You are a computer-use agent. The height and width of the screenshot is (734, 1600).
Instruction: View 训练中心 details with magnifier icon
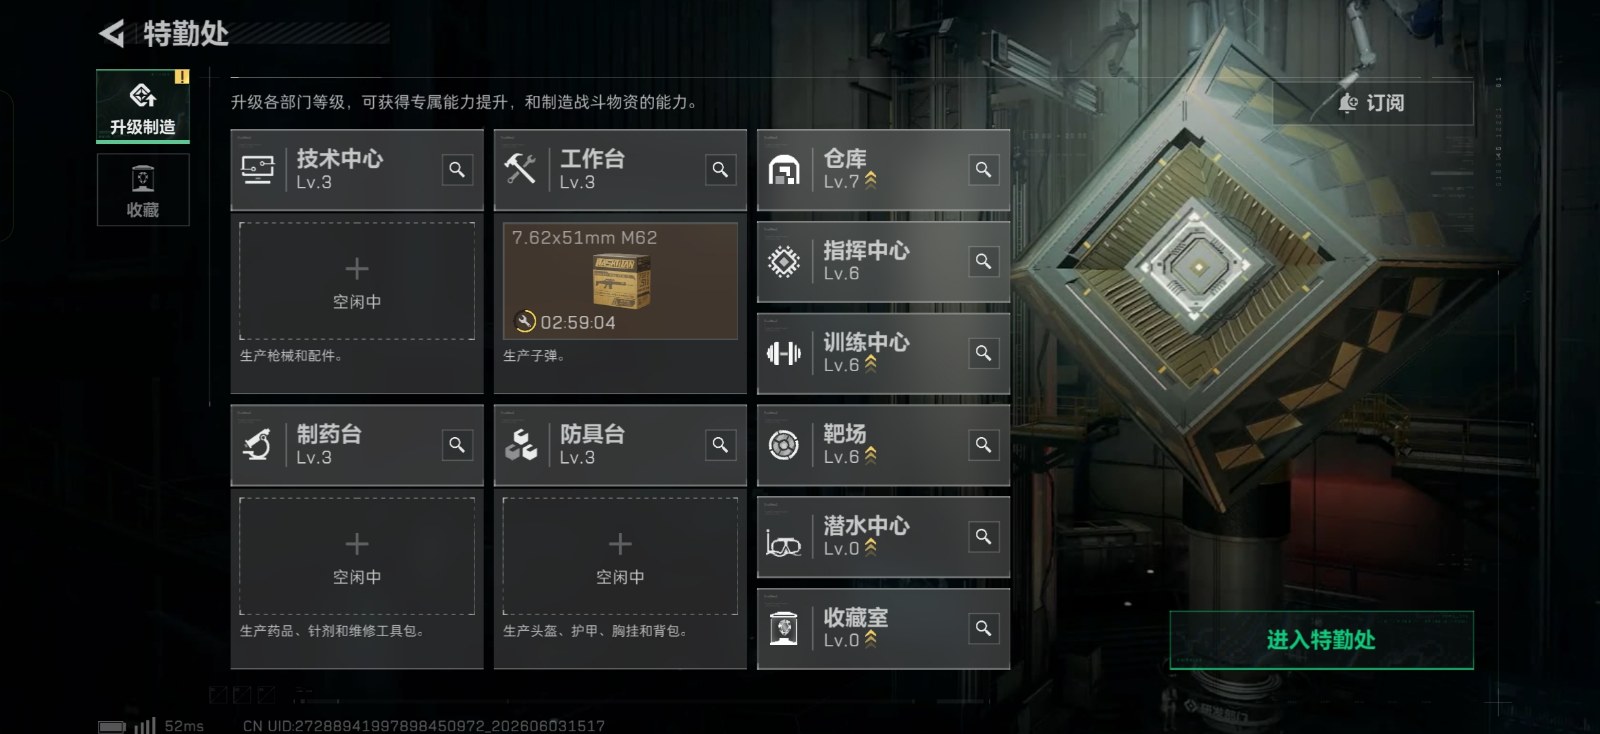(984, 353)
